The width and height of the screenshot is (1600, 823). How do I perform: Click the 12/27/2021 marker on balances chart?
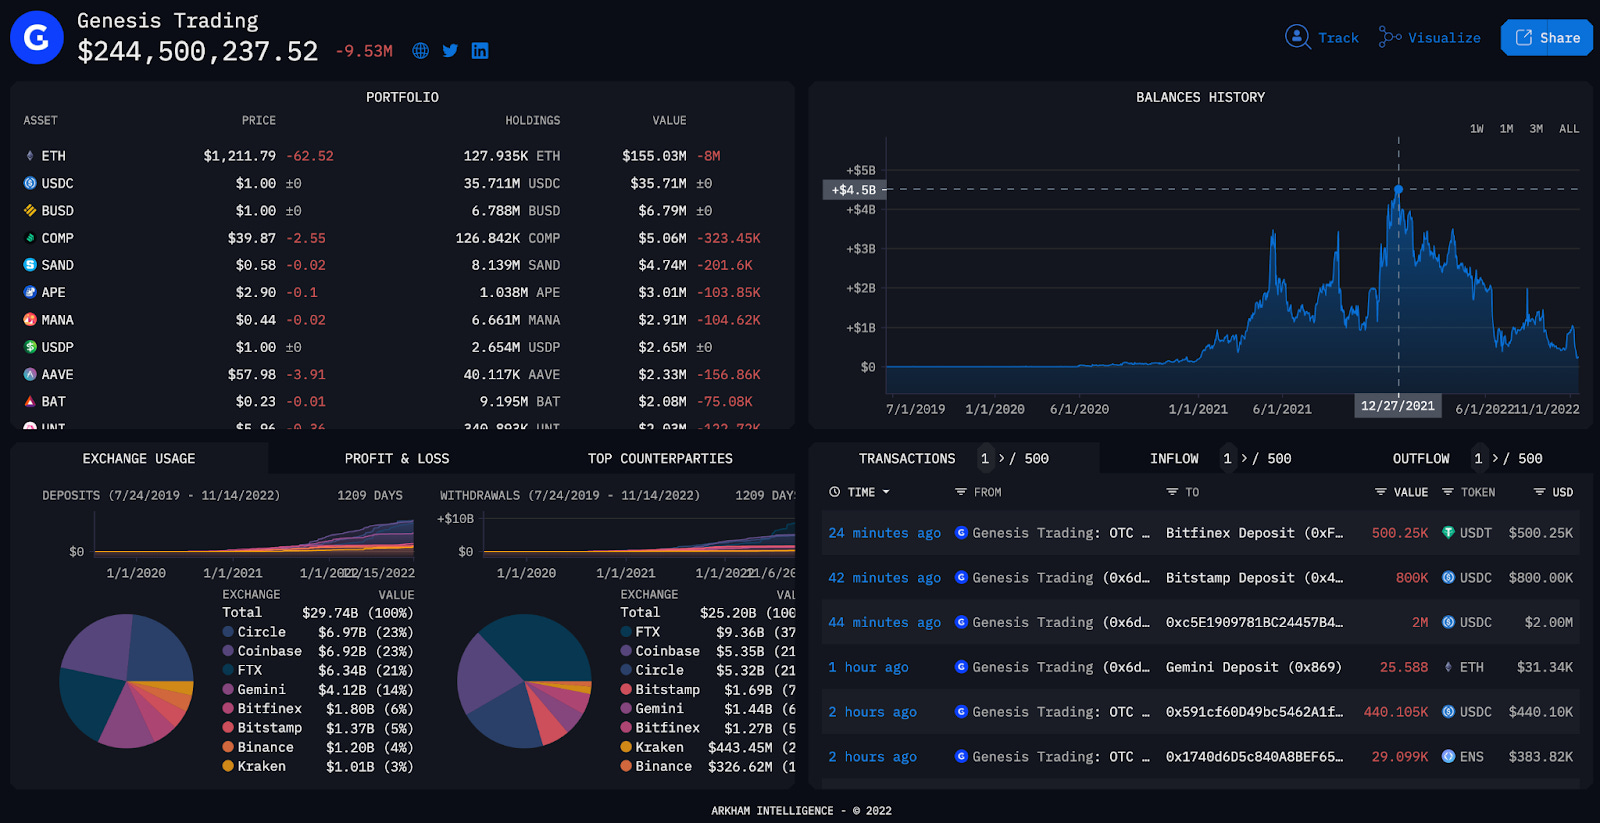pyautogui.click(x=1398, y=189)
